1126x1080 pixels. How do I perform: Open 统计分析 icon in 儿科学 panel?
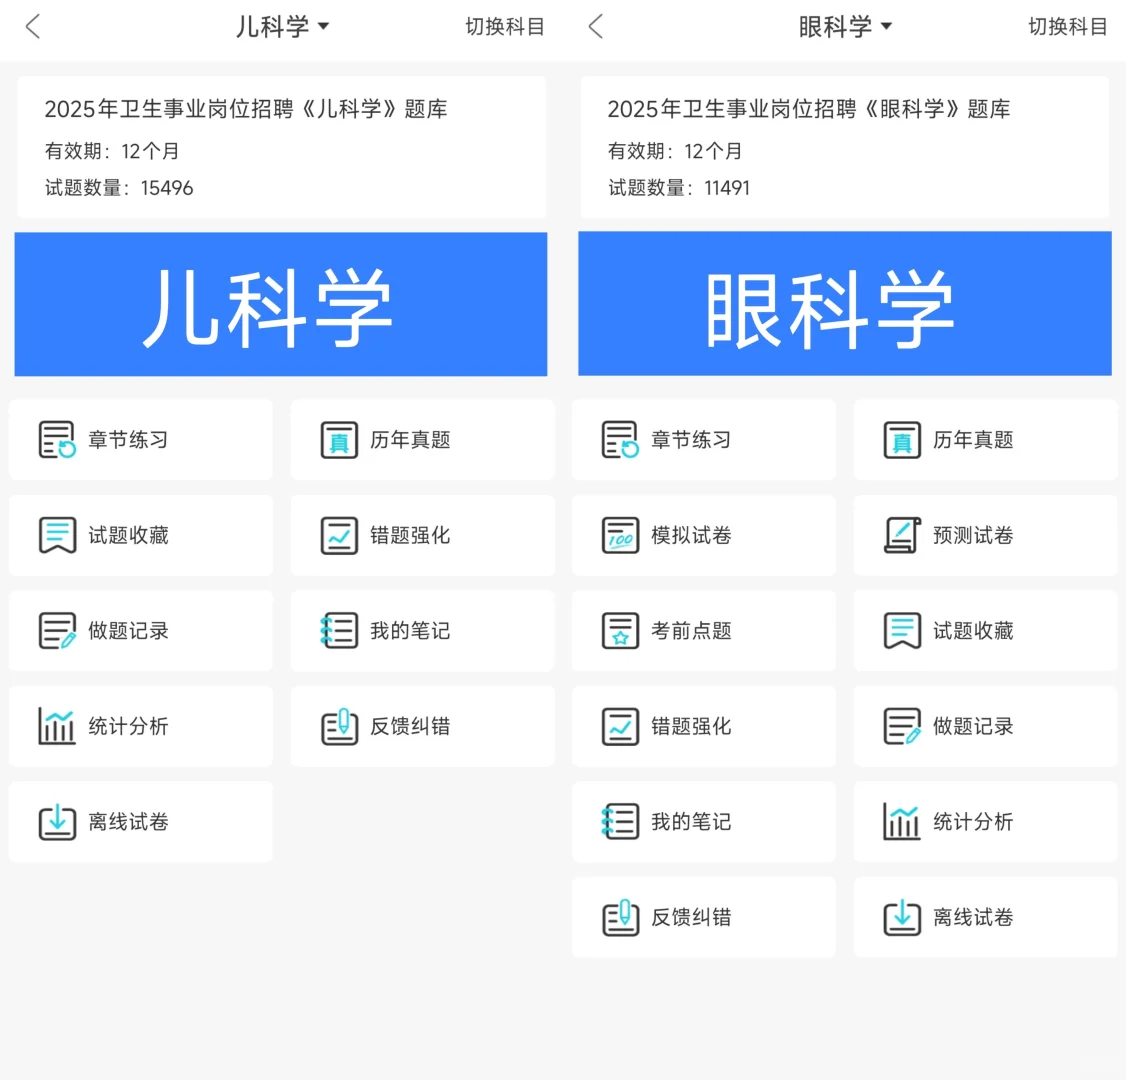coord(57,726)
